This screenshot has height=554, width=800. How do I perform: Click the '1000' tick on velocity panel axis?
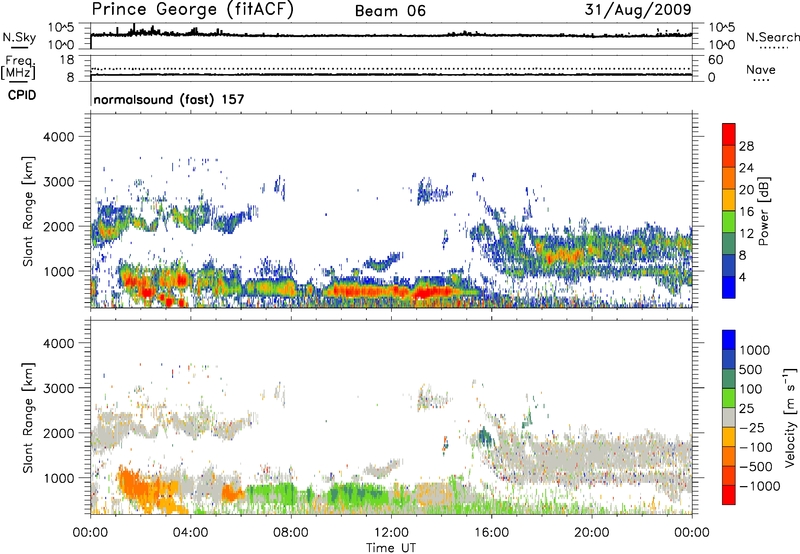59,478
